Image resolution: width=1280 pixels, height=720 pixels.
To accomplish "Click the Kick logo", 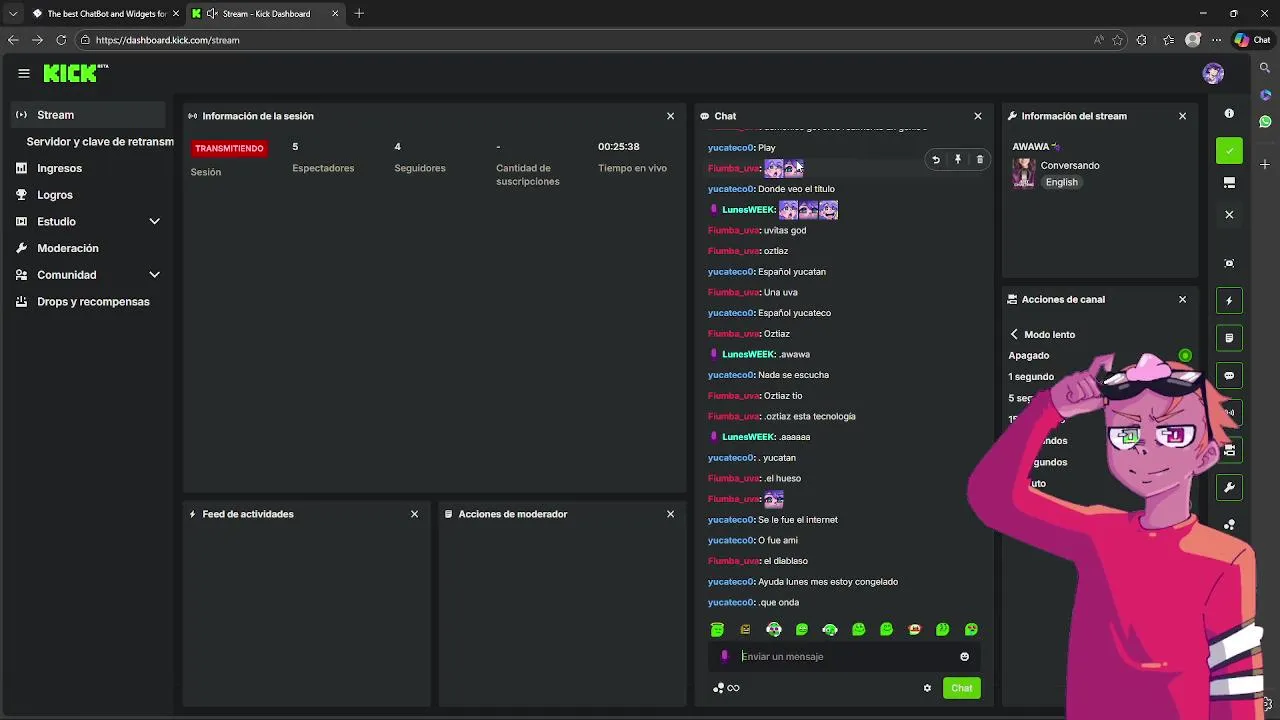I will pos(75,73).
